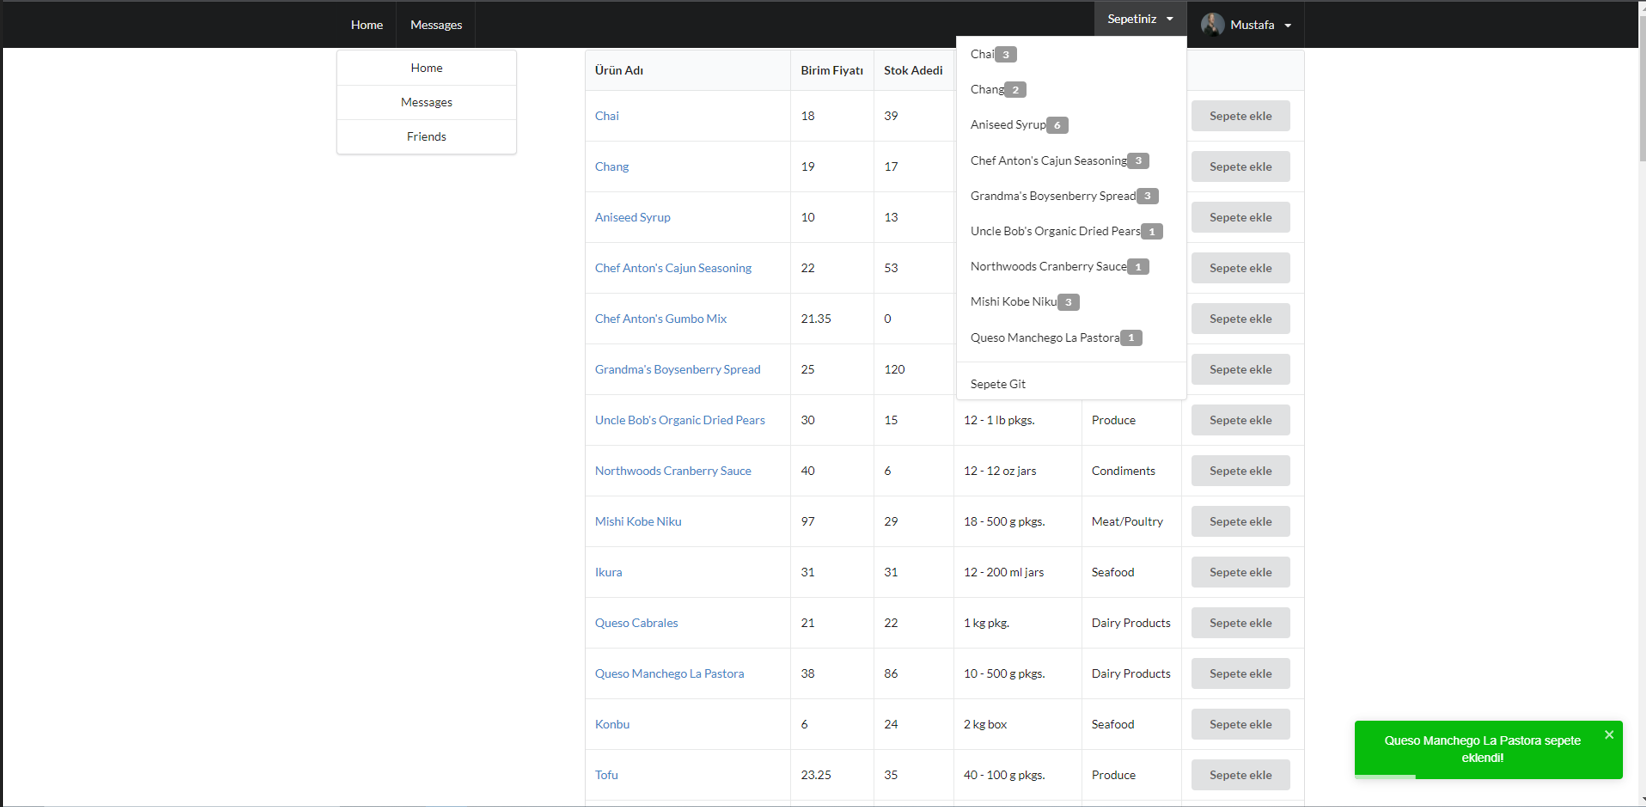Image resolution: width=1646 pixels, height=807 pixels.
Task: Open Messages in the top navbar
Action: 436,25
